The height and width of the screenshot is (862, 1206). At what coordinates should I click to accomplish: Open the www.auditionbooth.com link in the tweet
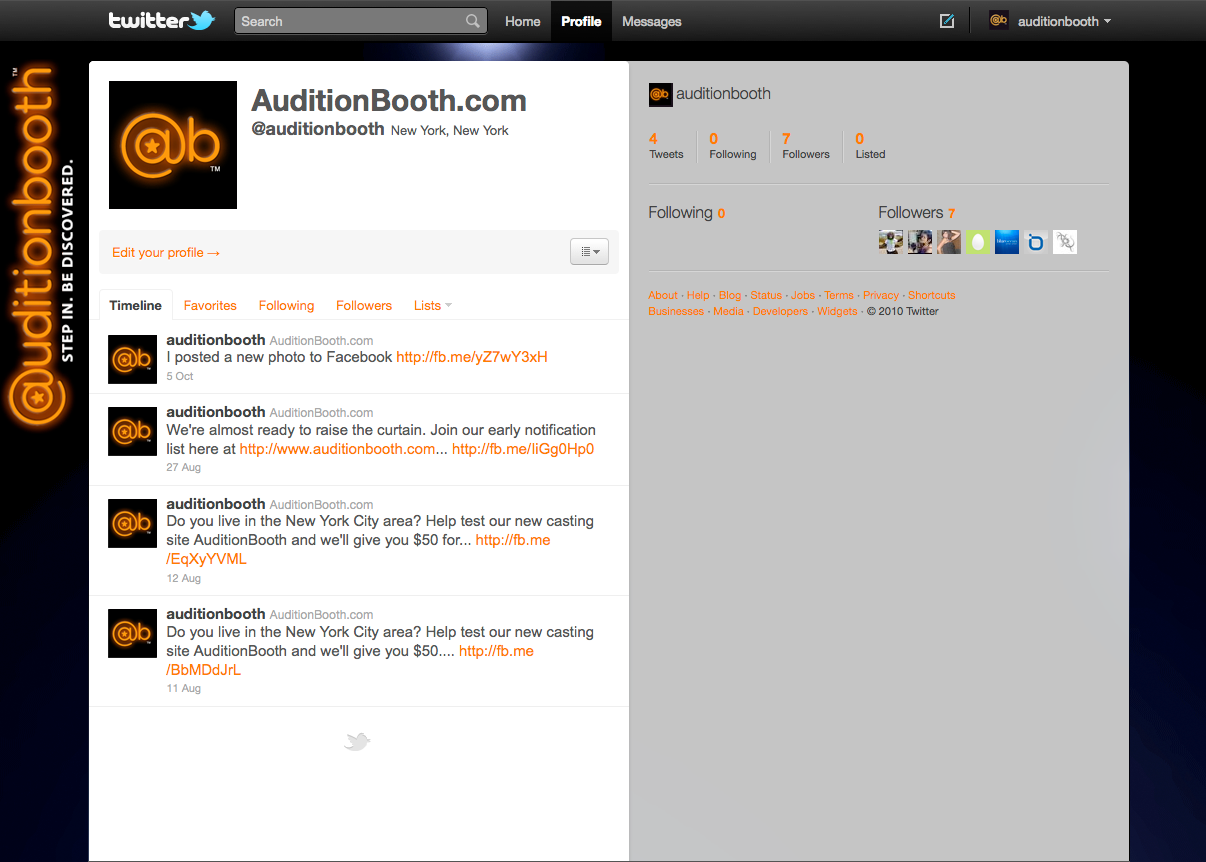pos(338,449)
